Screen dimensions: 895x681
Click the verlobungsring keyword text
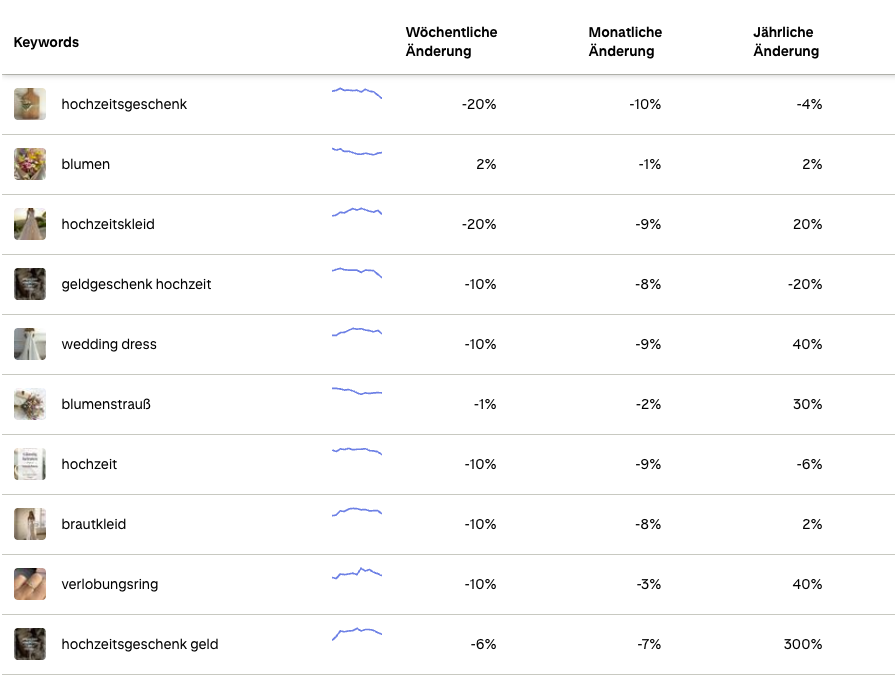coord(109,584)
